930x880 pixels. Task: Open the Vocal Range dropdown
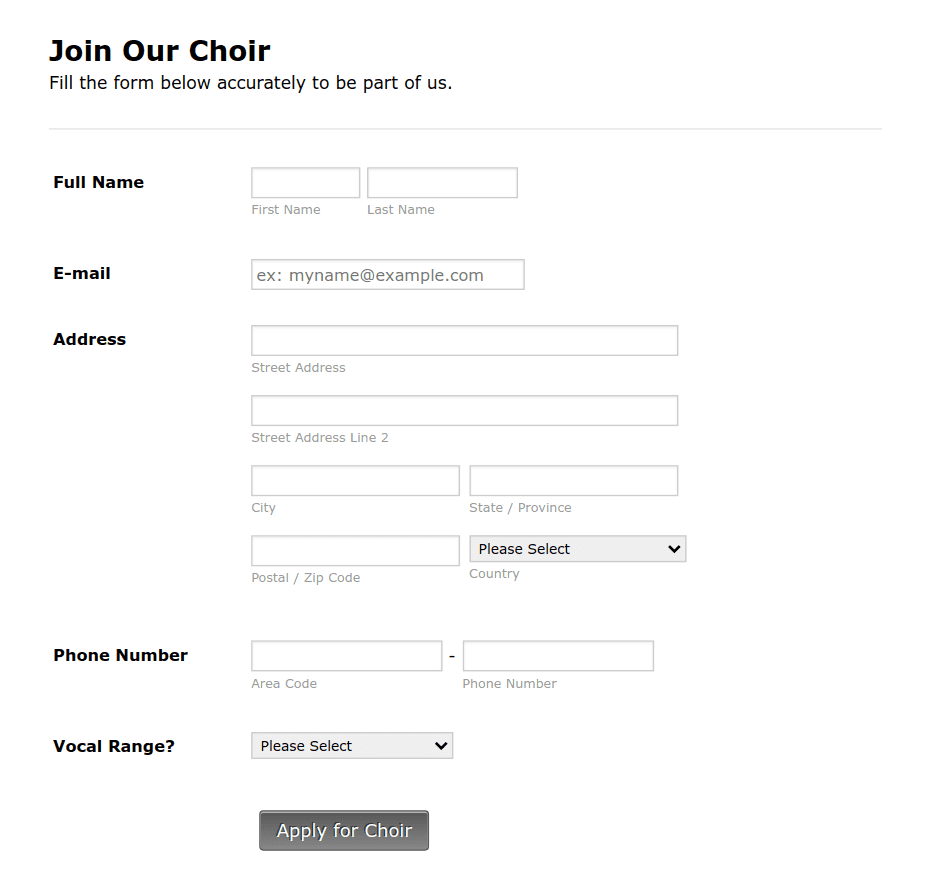pos(351,745)
